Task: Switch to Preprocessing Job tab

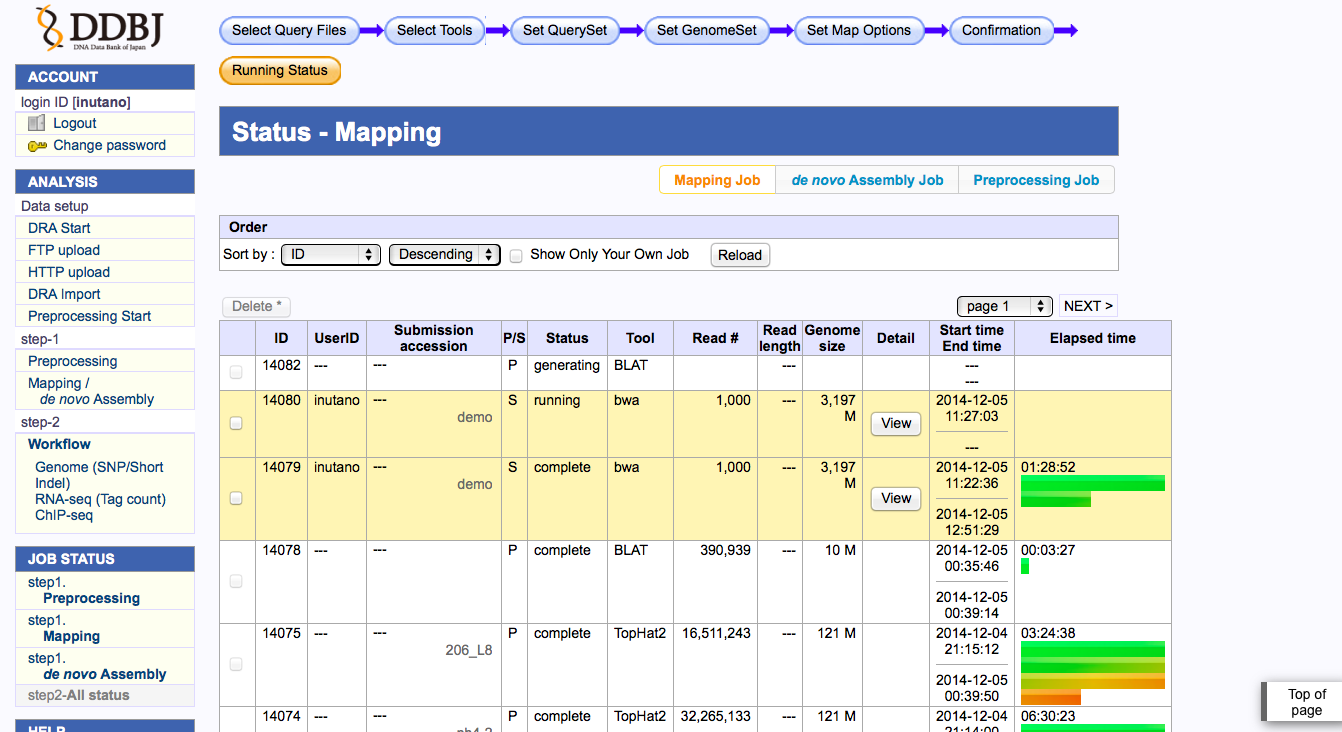Action: coord(1036,180)
